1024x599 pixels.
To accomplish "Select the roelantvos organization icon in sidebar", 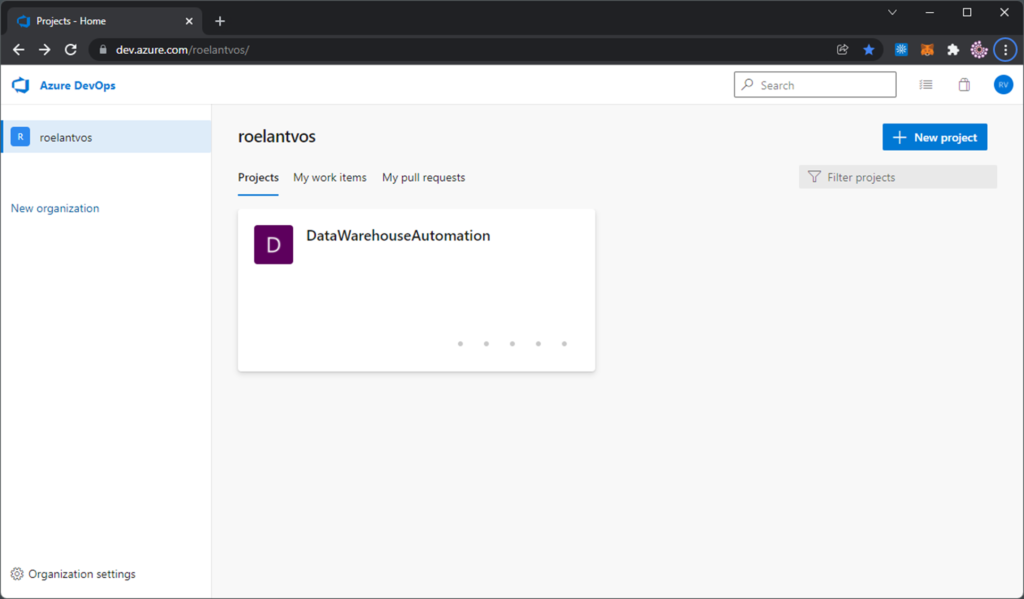I will [20, 136].
